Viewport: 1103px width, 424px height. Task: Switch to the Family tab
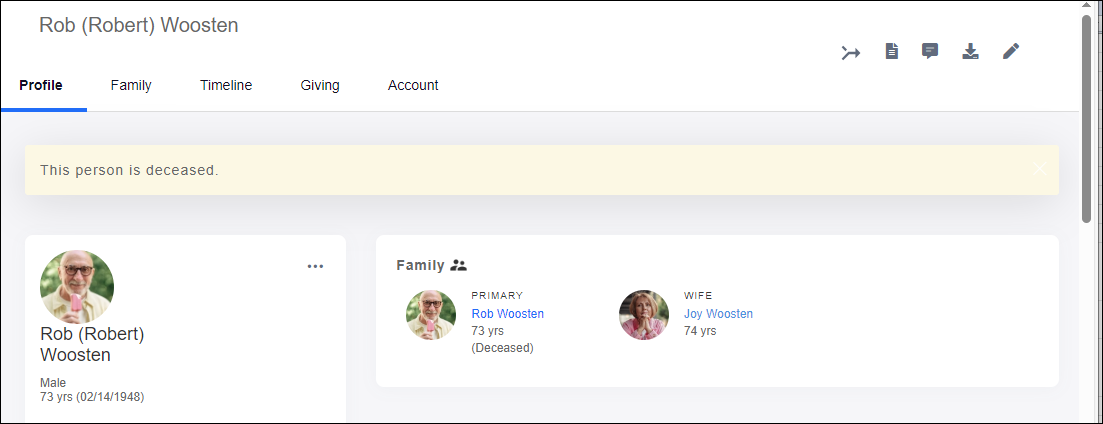pyautogui.click(x=131, y=85)
